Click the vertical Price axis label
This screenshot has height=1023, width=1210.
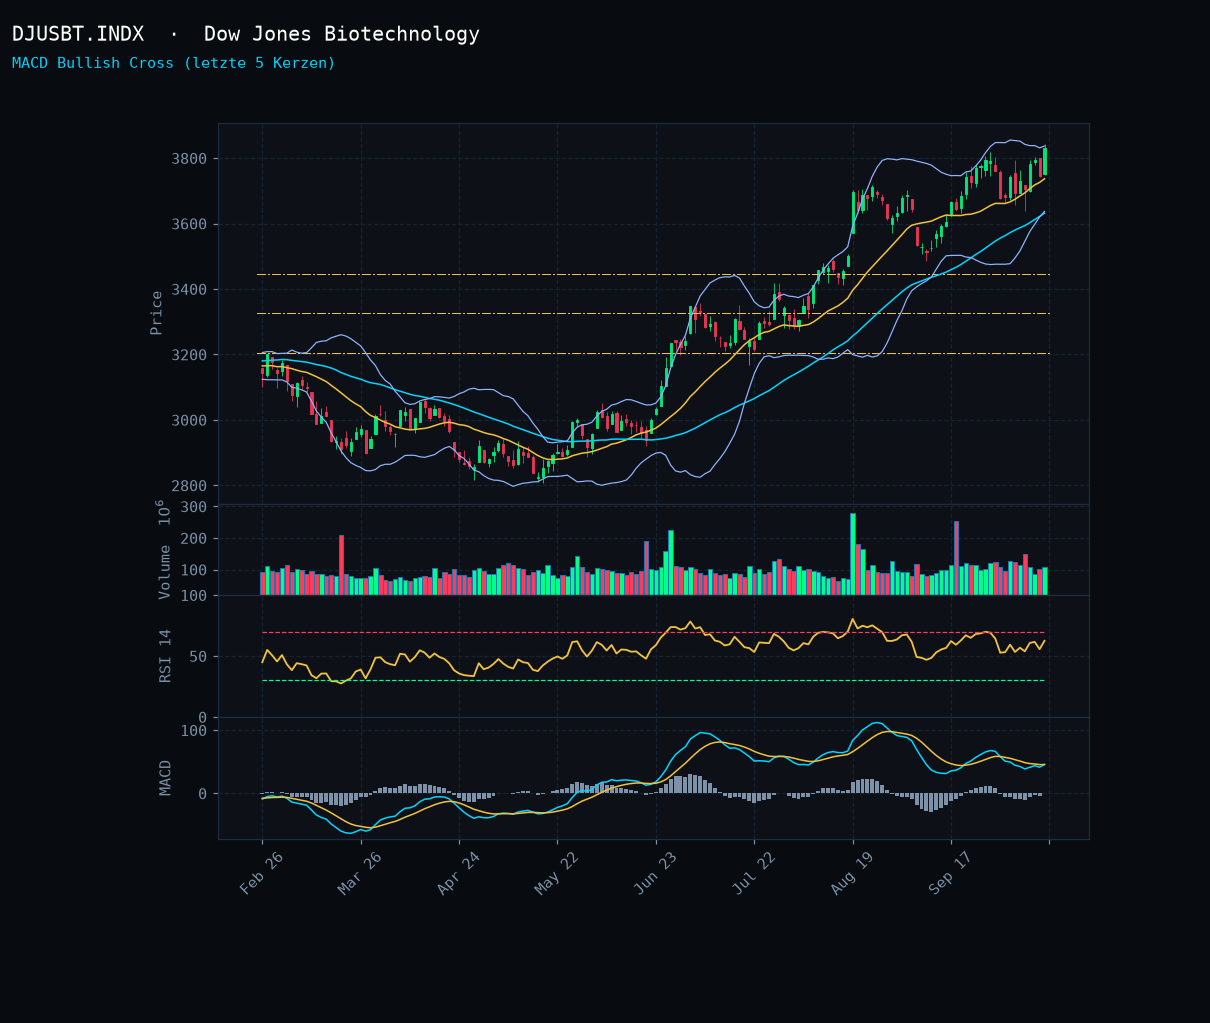click(157, 312)
